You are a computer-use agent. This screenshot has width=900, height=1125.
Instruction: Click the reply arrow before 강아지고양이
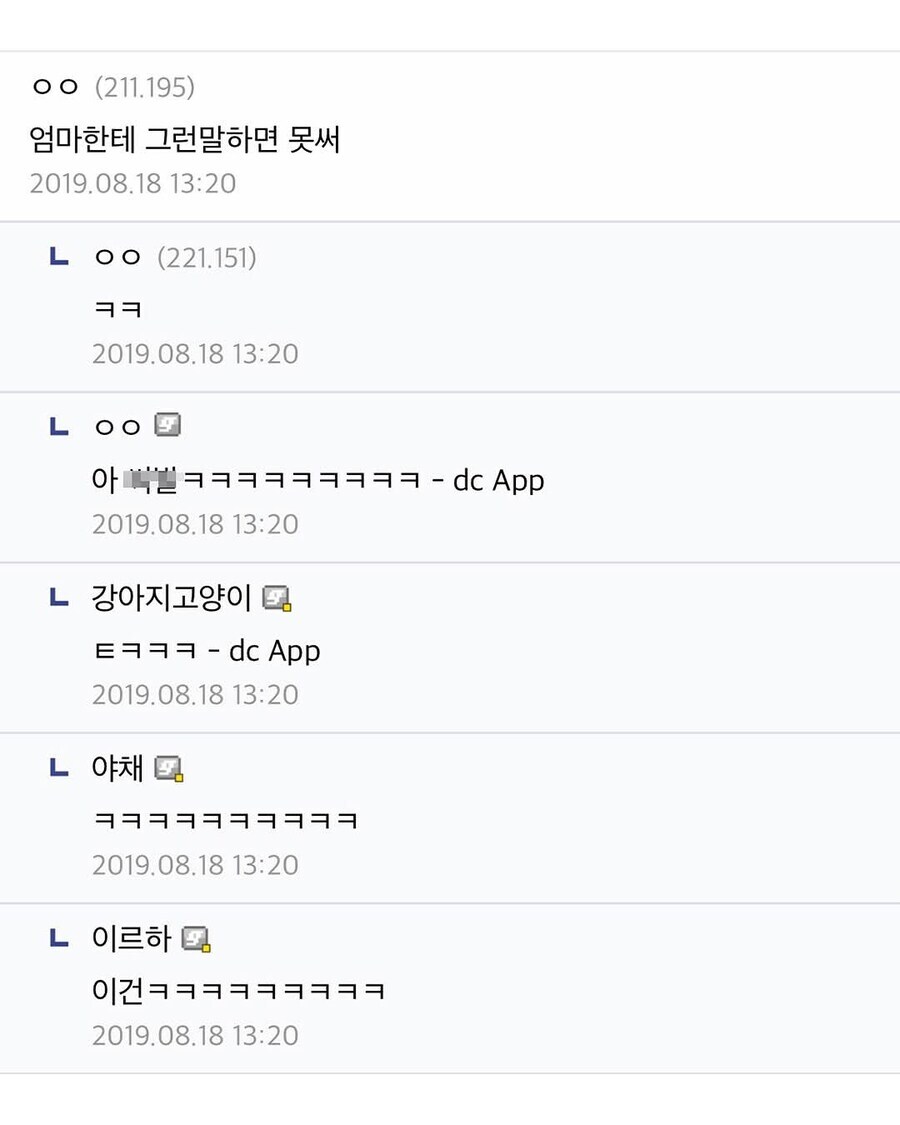point(59,598)
